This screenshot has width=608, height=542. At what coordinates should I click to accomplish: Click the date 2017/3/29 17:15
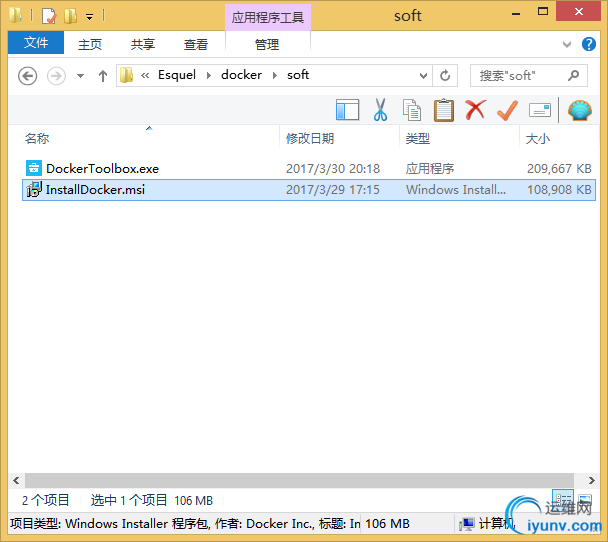[x=333, y=190]
